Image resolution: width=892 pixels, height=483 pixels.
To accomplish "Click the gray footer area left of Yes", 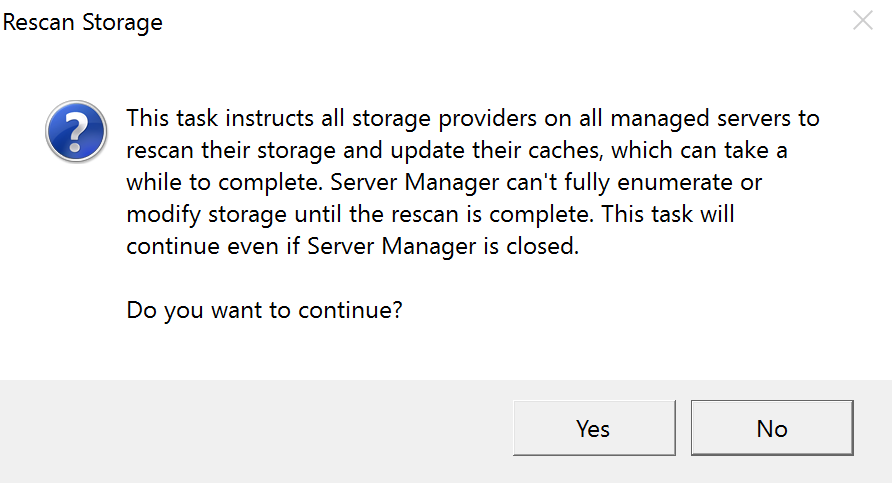I will click(250, 428).
